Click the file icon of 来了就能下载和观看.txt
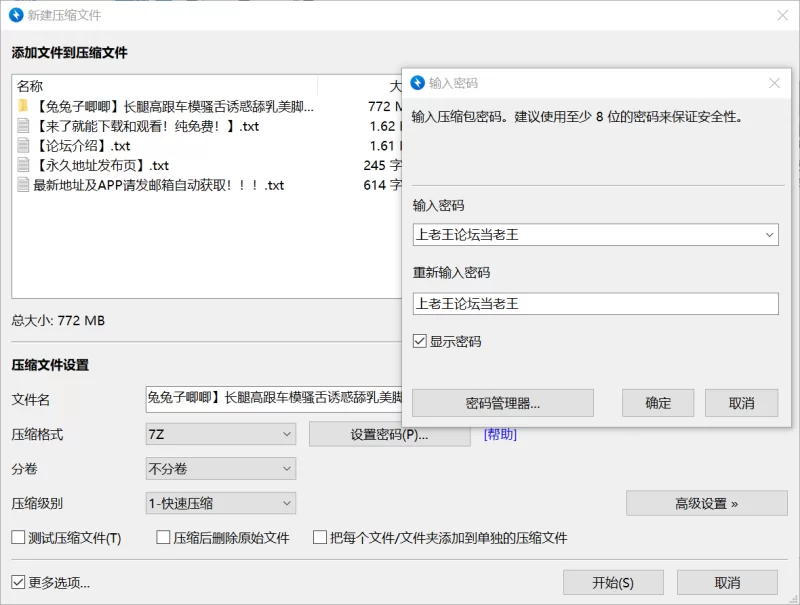Image resolution: width=800 pixels, height=605 pixels. [x=23, y=126]
